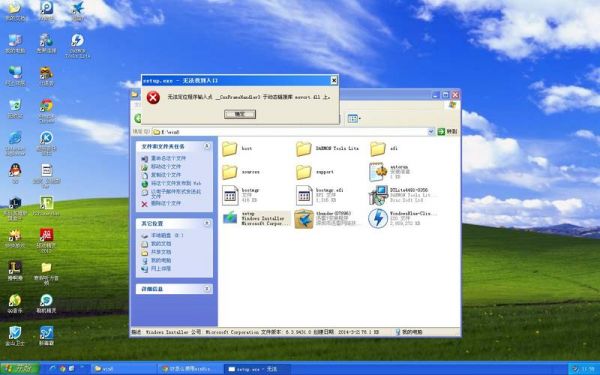Image resolution: width=600 pixels, height=375 pixels.
Task: Open the Start menu
Action: (x=20, y=368)
